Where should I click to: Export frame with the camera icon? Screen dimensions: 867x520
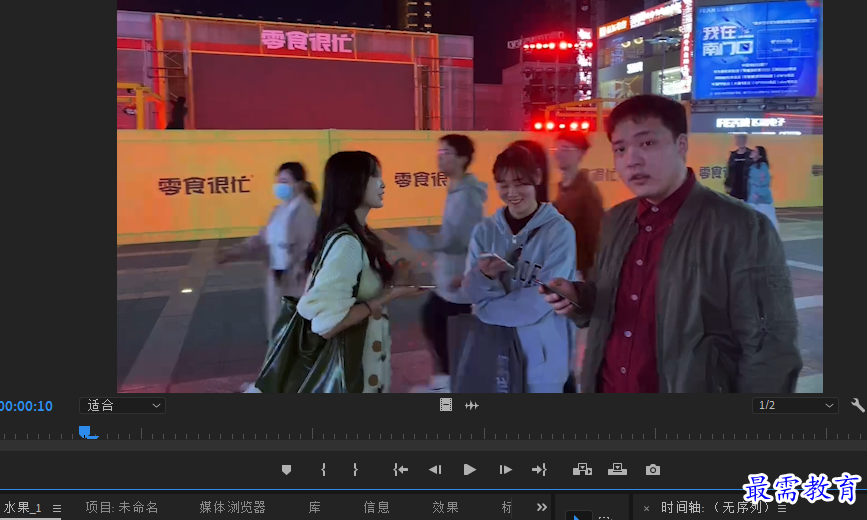click(653, 470)
